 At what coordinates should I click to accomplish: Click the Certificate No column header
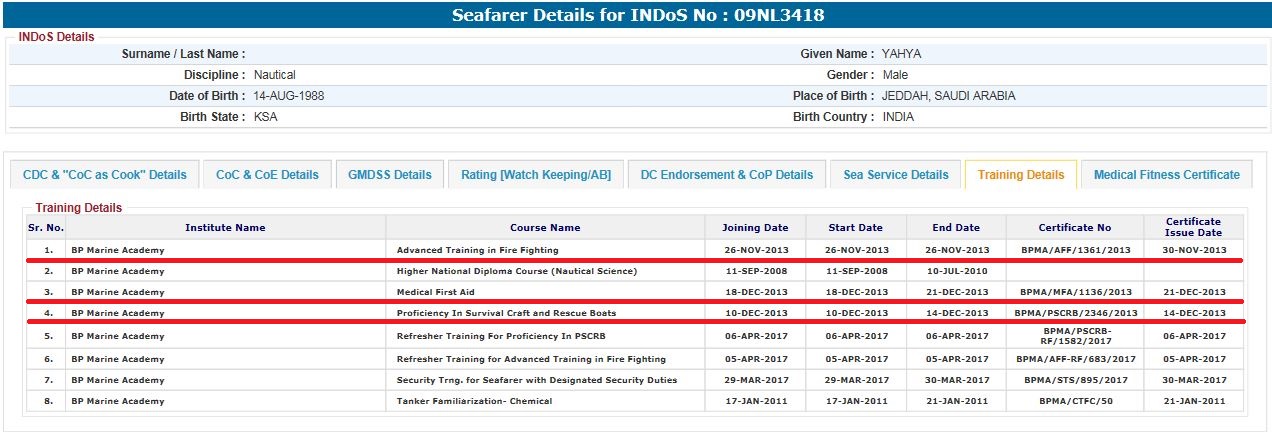[1074, 227]
